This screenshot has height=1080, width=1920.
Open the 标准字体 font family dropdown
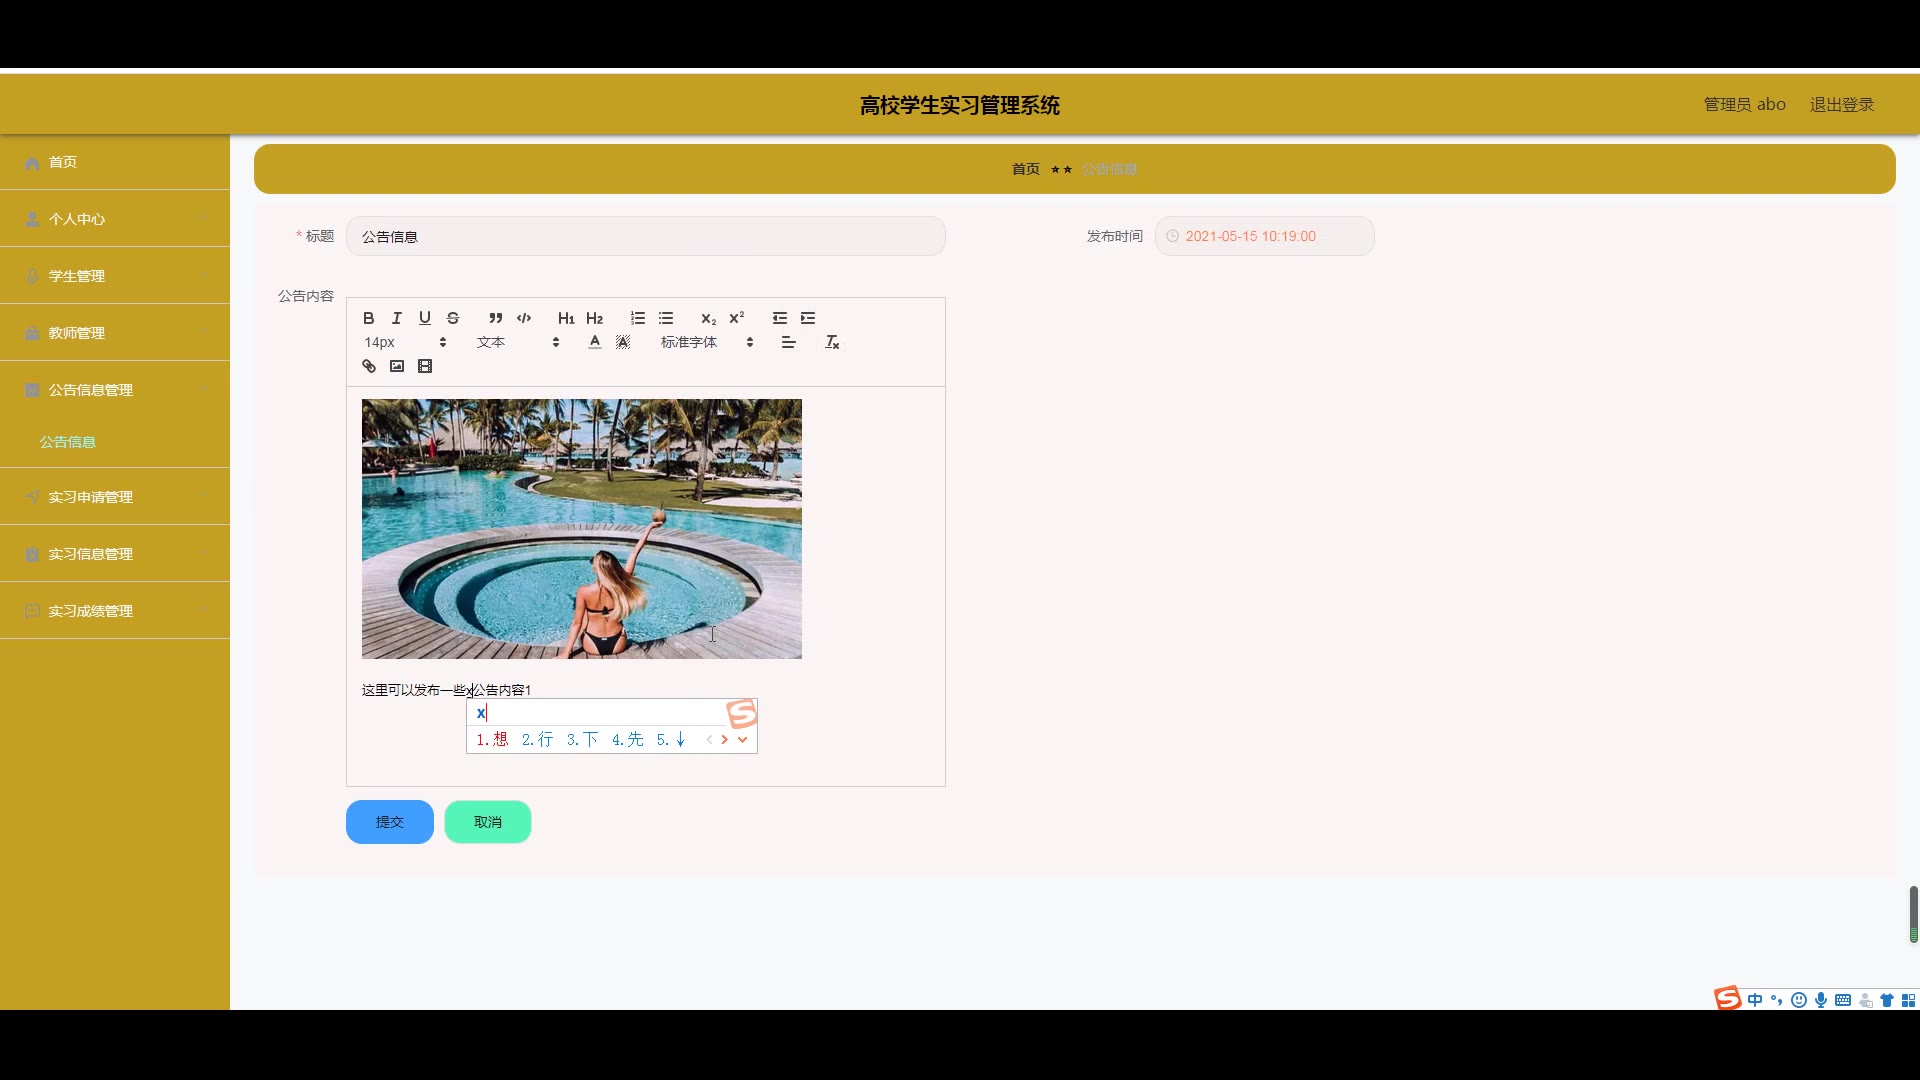707,342
